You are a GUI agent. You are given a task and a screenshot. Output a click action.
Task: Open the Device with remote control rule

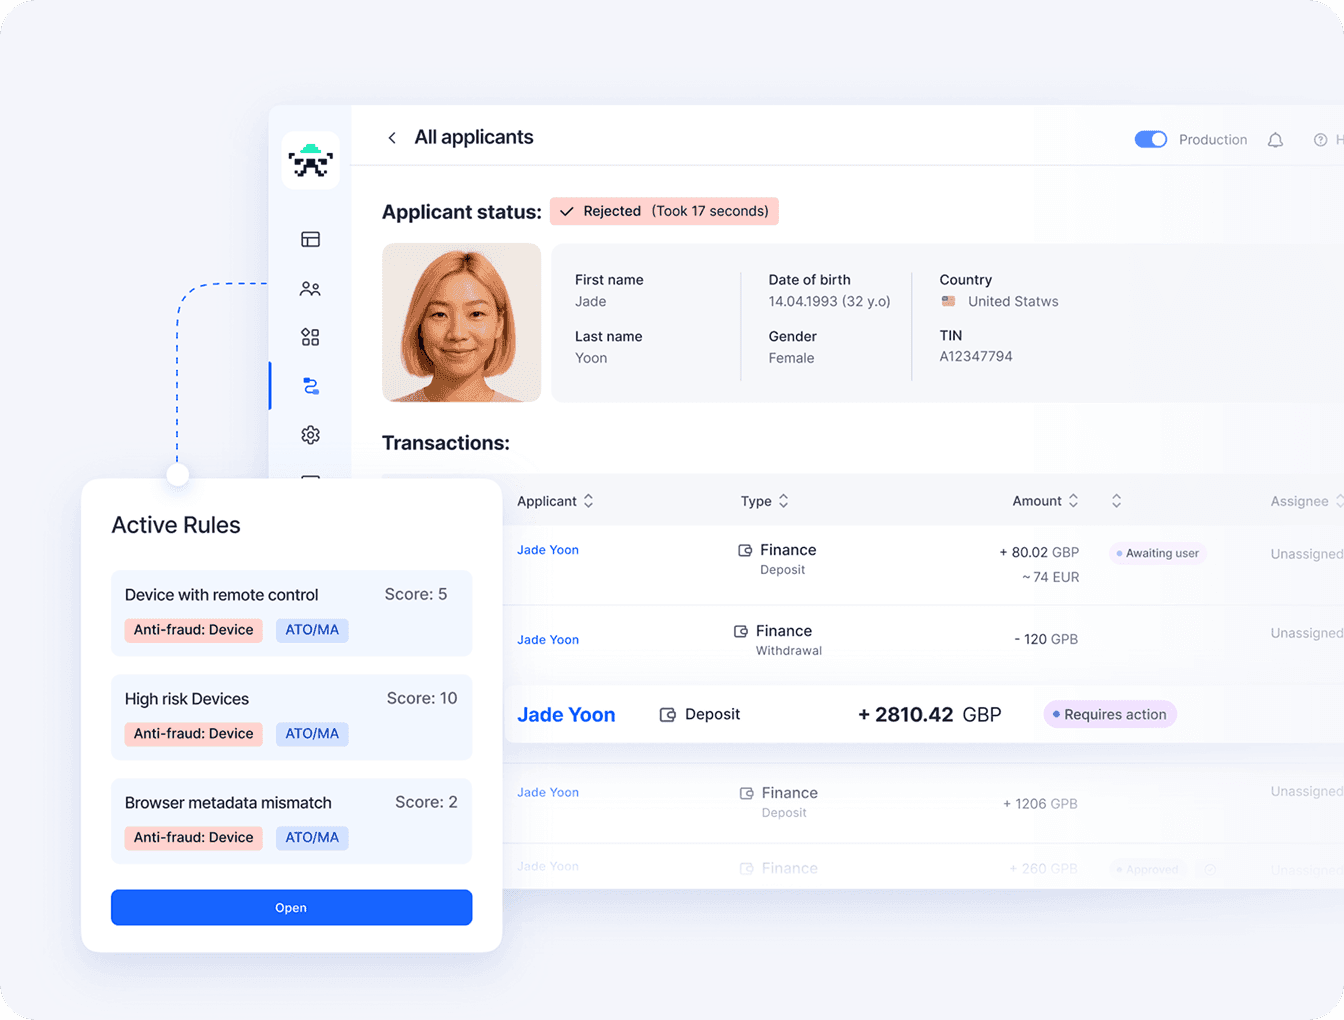coord(291,613)
